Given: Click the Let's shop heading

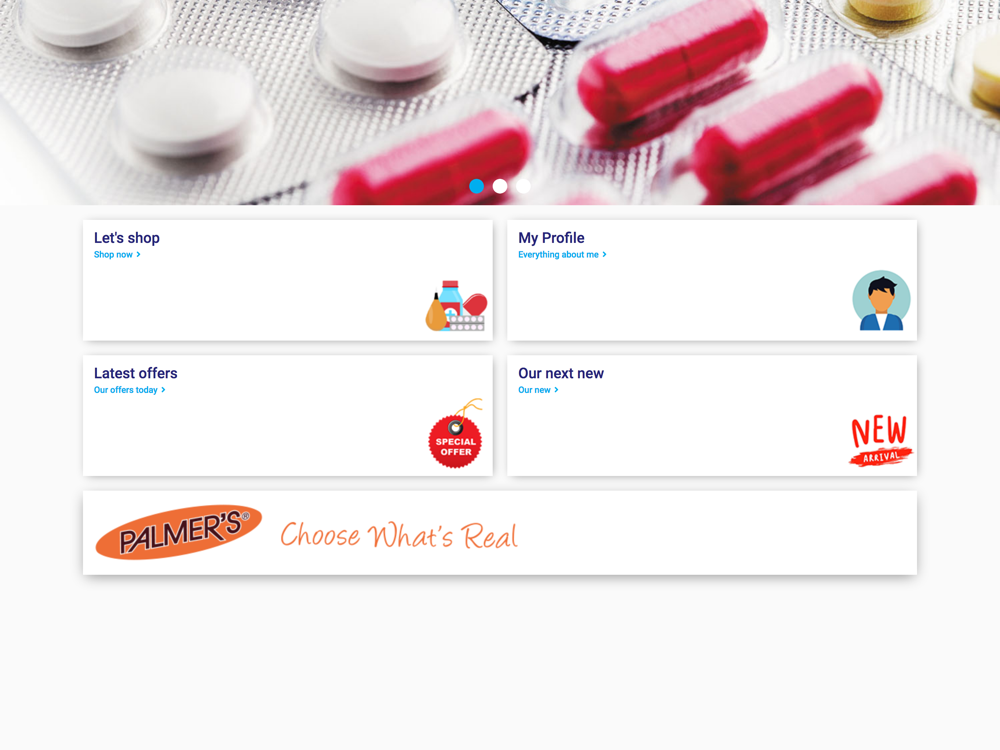Looking at the screenshot, I should (x=127, y=238).
